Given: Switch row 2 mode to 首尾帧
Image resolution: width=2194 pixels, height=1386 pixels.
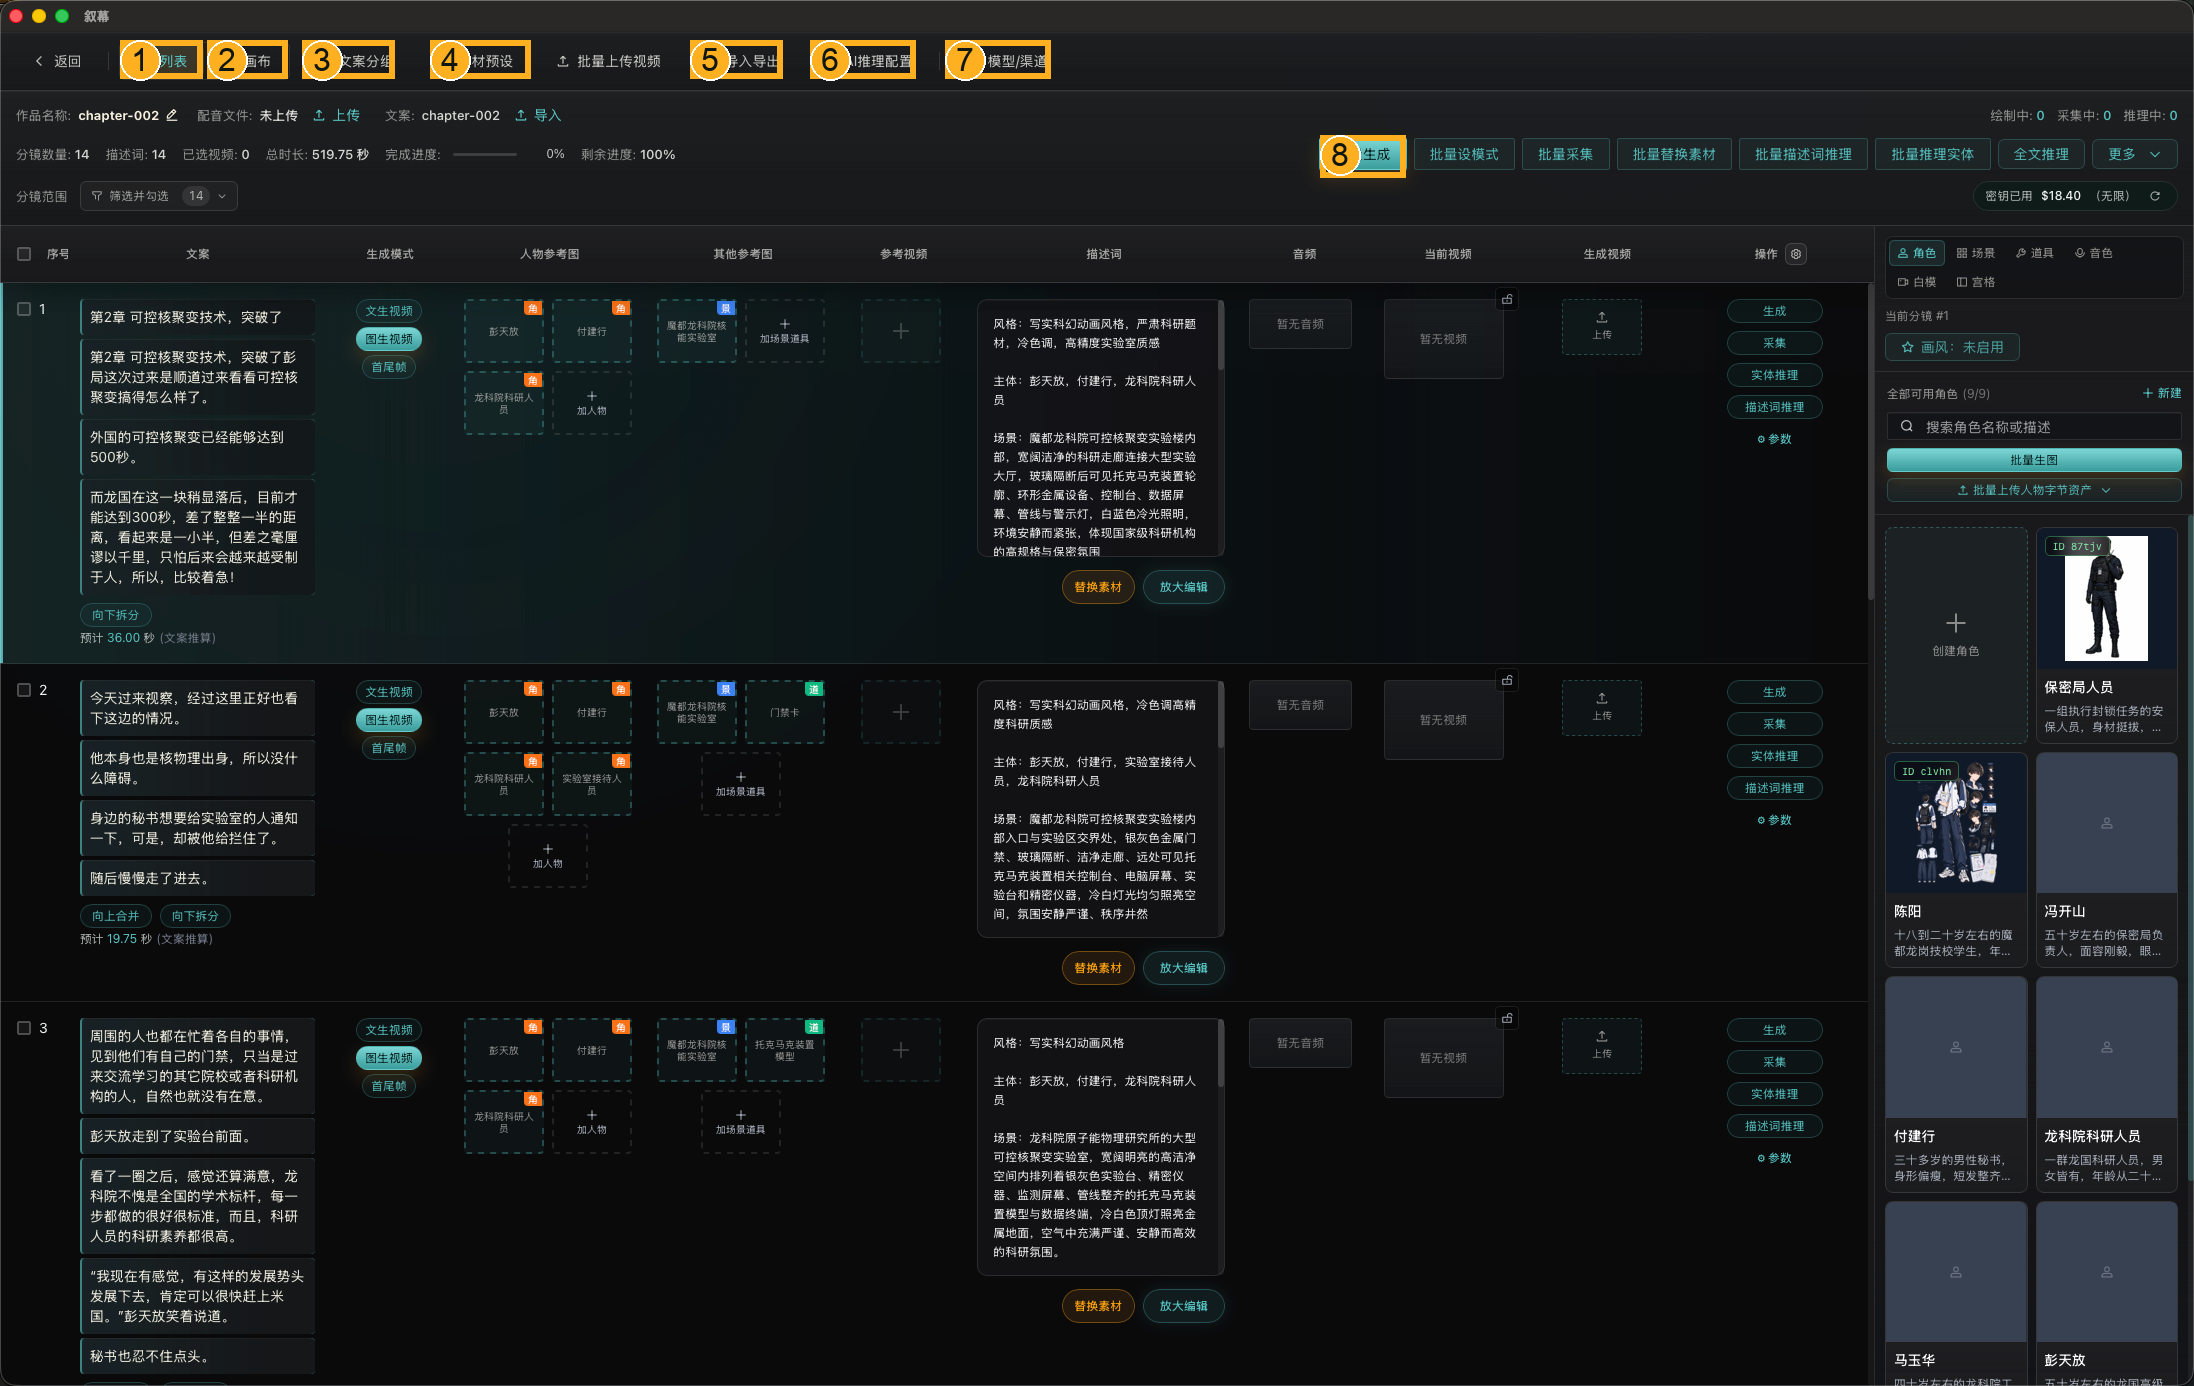Looking at the screenshot, I should point(389,748).
